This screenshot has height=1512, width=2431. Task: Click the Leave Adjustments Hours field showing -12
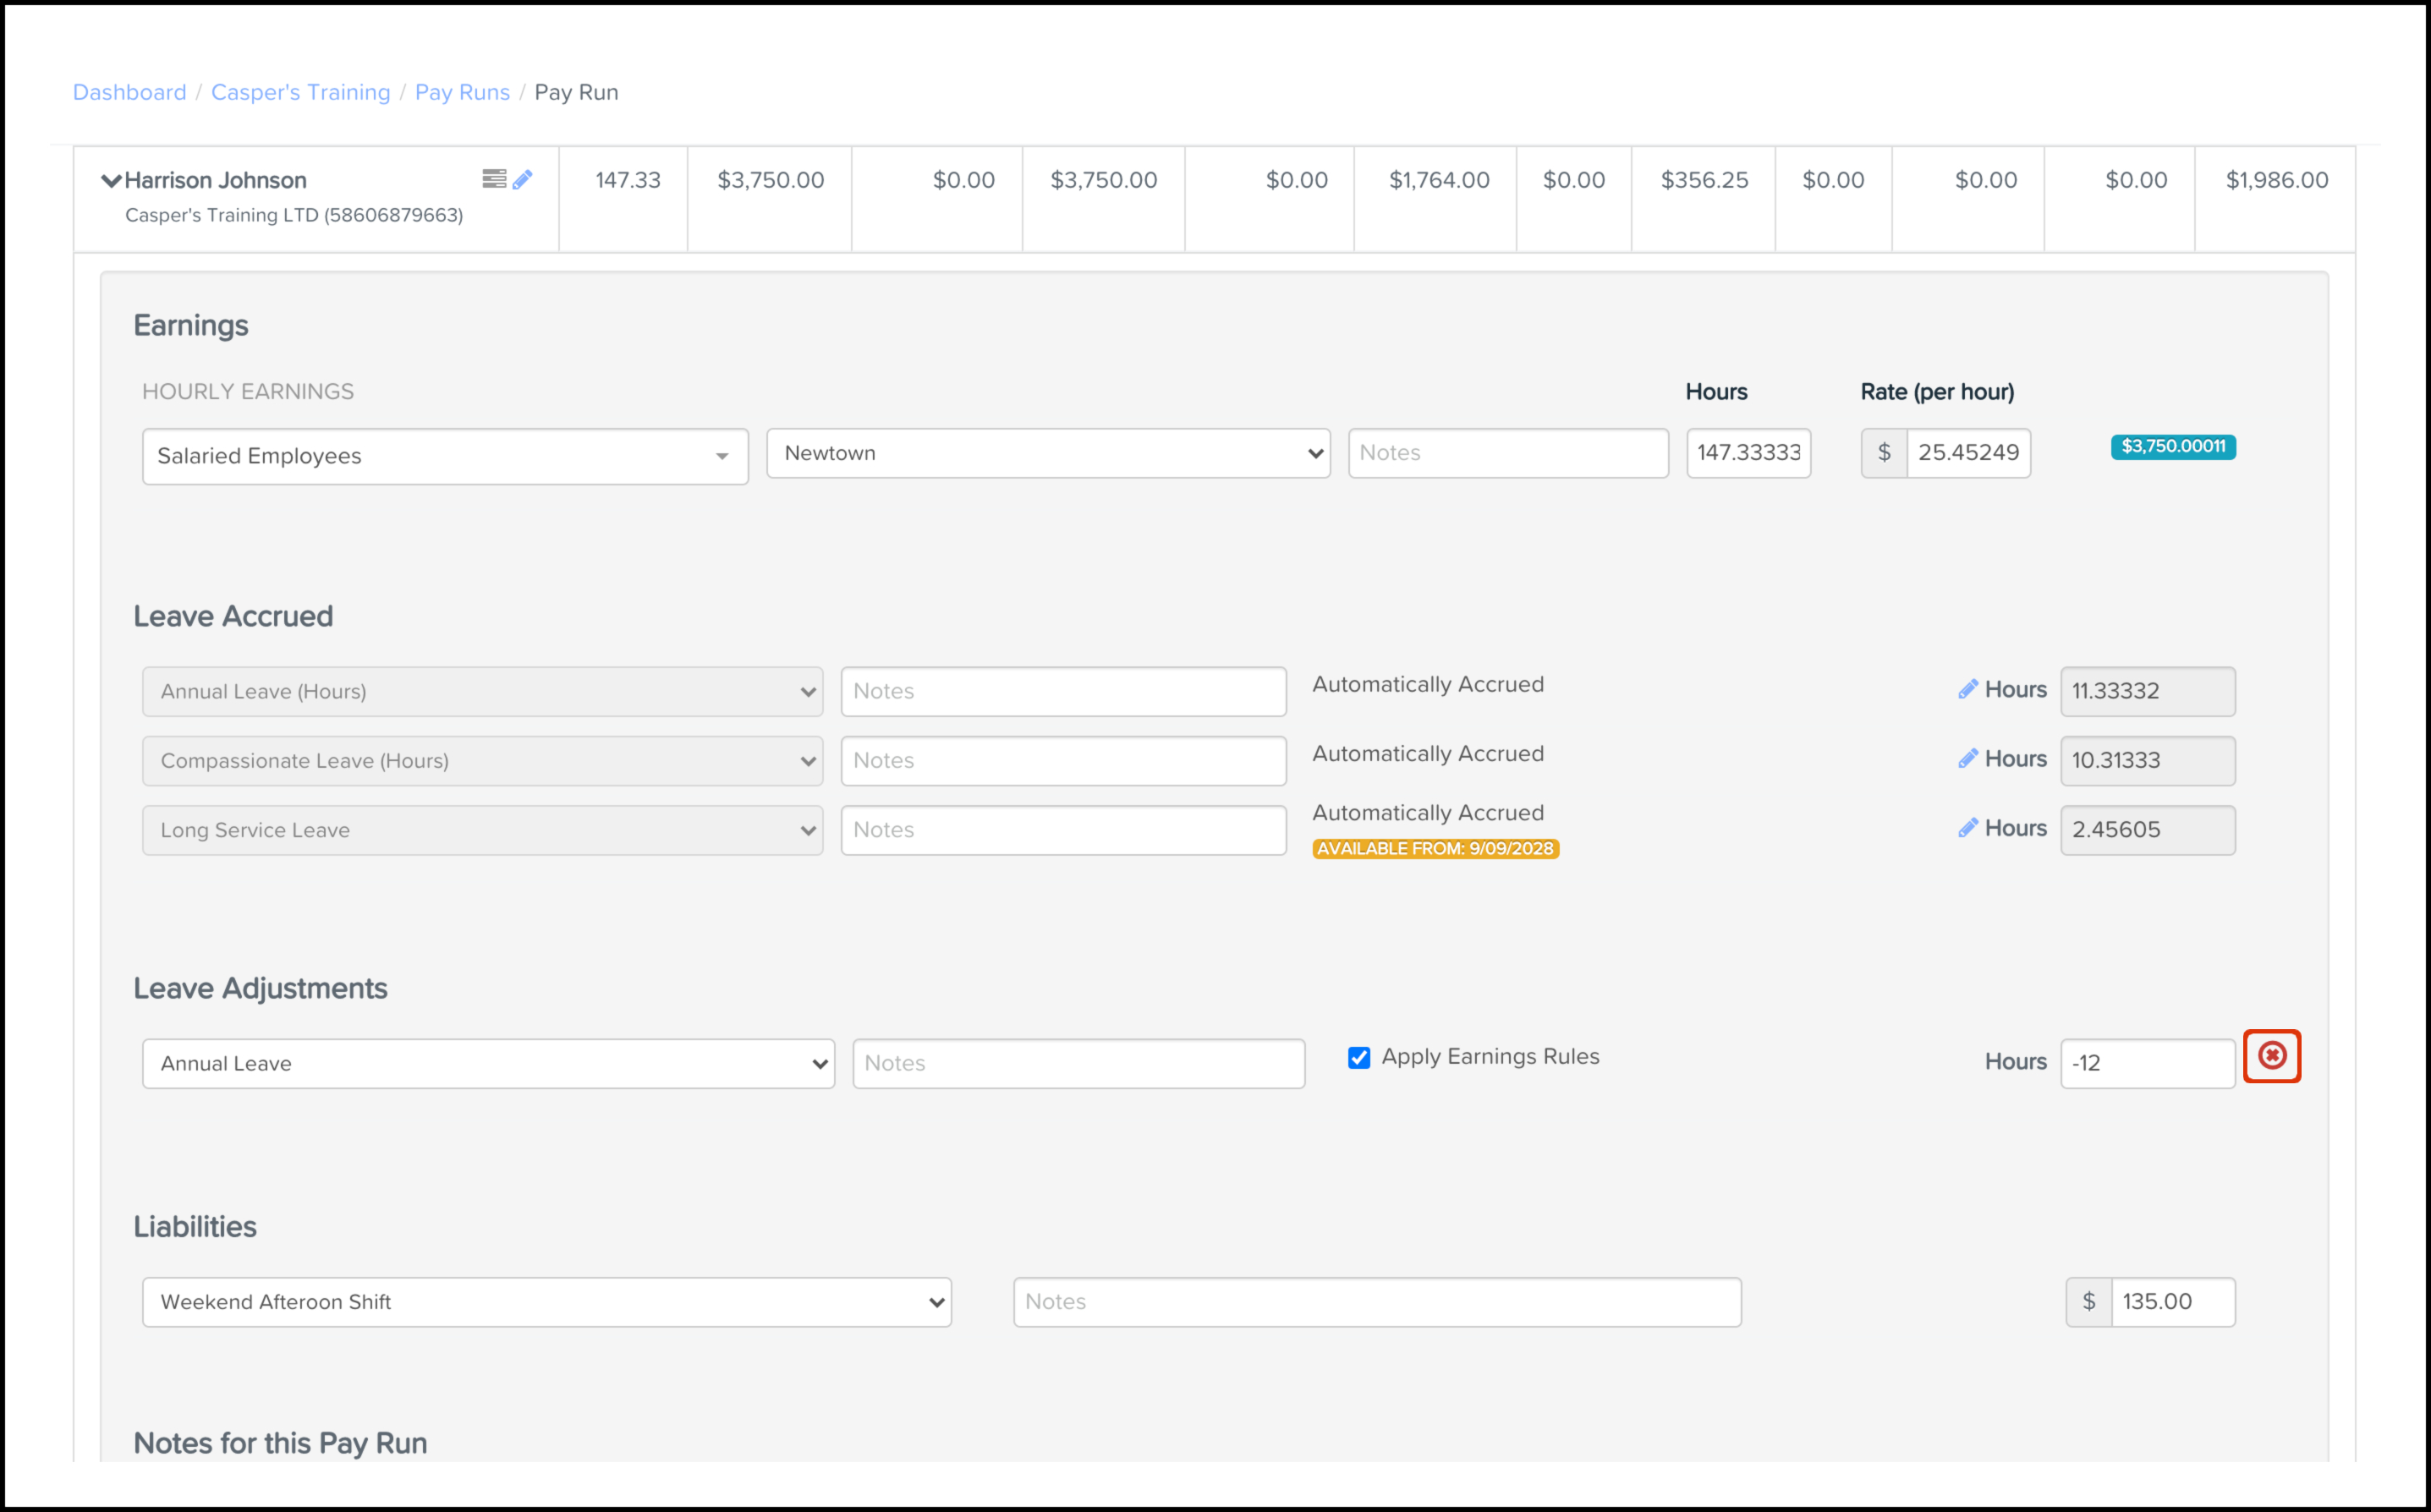click(x=2146, y=1063)
